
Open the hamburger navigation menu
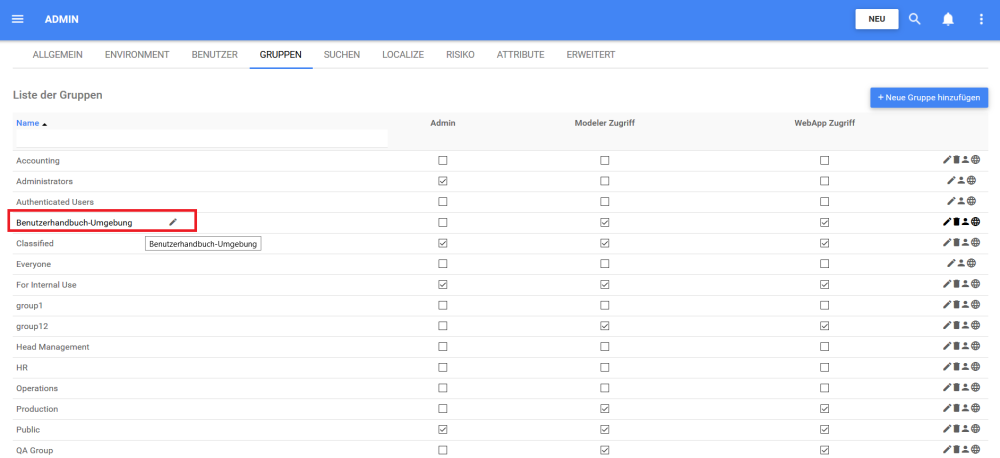coord(17,19)
